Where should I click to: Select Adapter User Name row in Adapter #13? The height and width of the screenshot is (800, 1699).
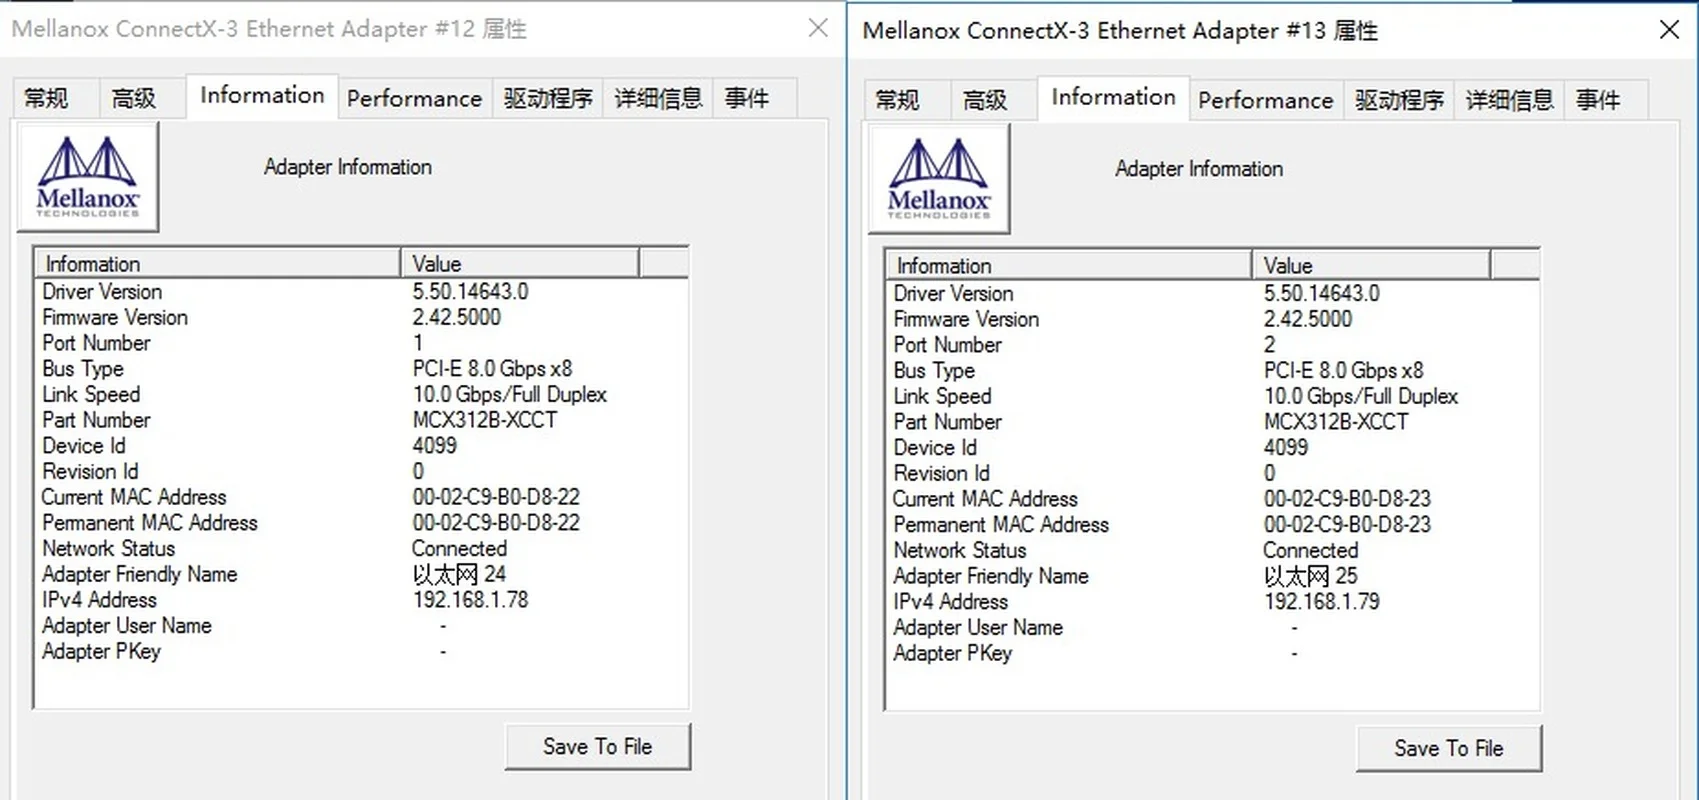tap(1212, 628)
